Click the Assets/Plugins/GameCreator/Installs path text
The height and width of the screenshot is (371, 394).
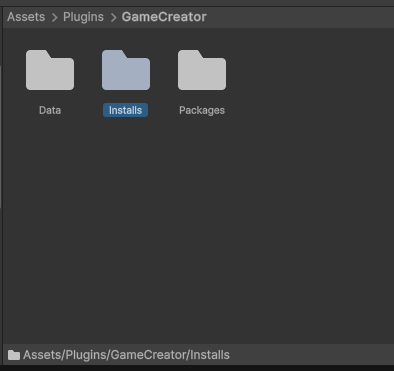(x=126, y=355)
